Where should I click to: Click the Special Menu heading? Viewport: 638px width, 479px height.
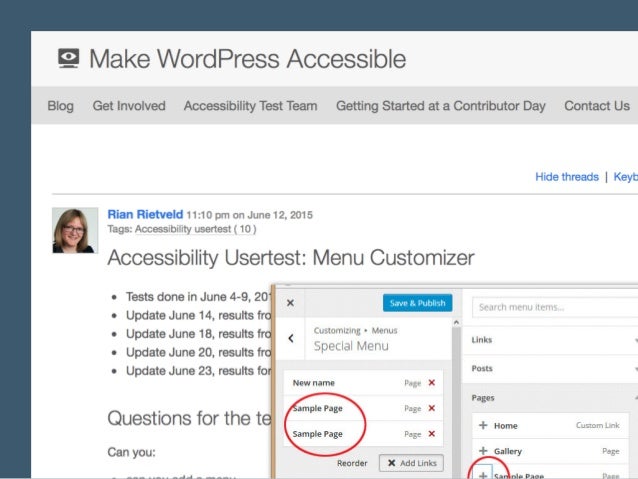[351, 346]
